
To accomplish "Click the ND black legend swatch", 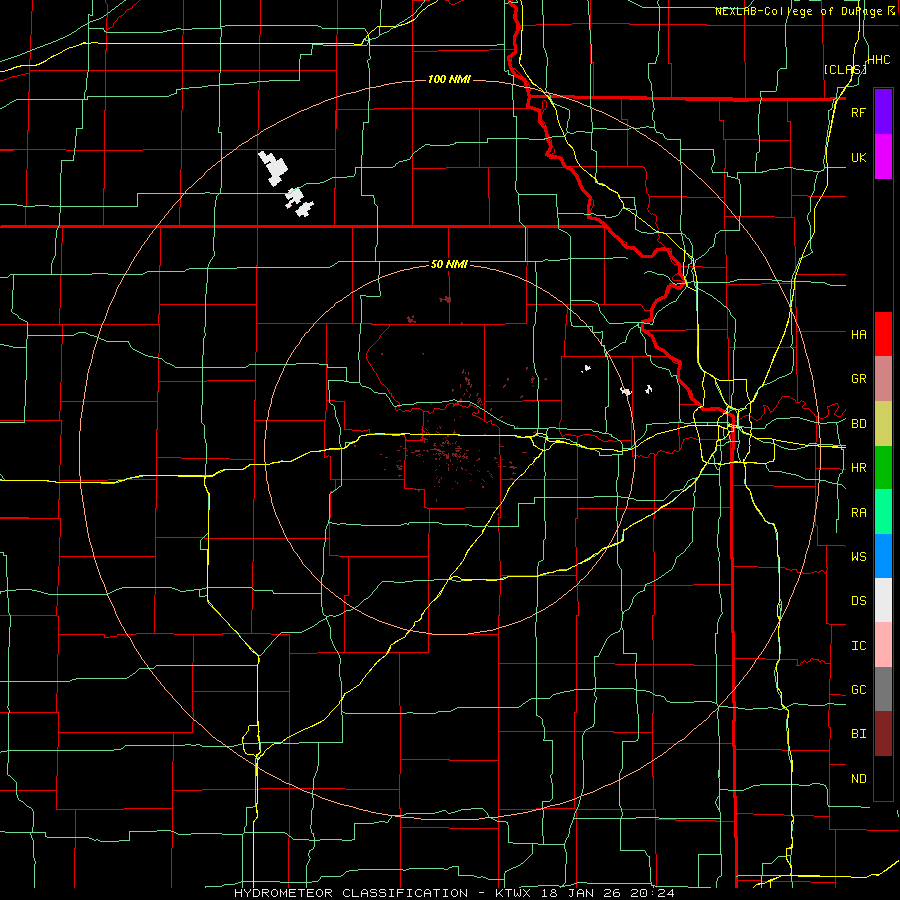I will click(x=883, y=778).
